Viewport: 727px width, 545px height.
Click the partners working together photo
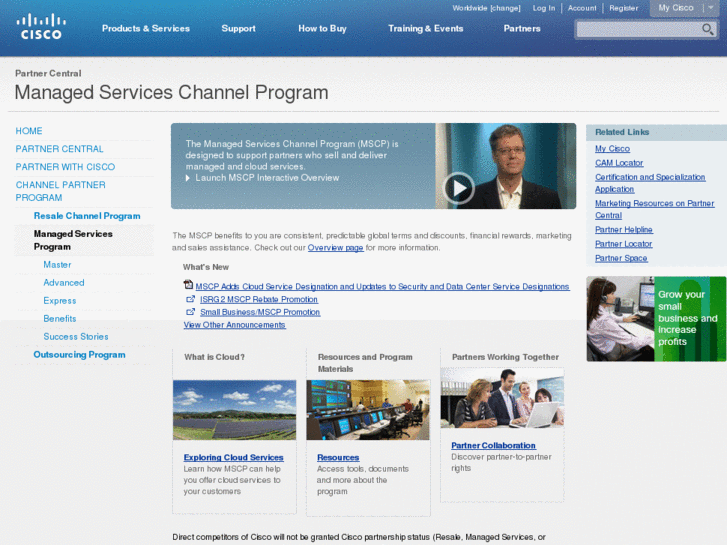[502, 398]
